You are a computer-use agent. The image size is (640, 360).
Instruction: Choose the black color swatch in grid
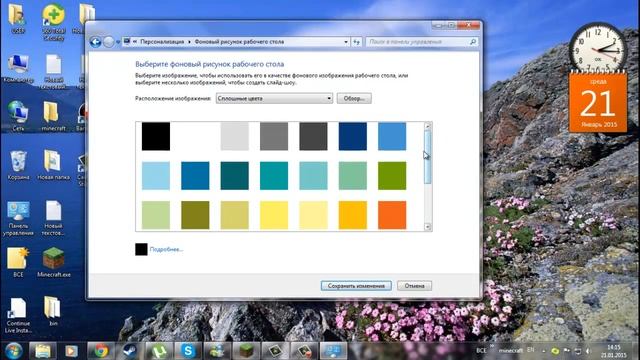point(156,136)
